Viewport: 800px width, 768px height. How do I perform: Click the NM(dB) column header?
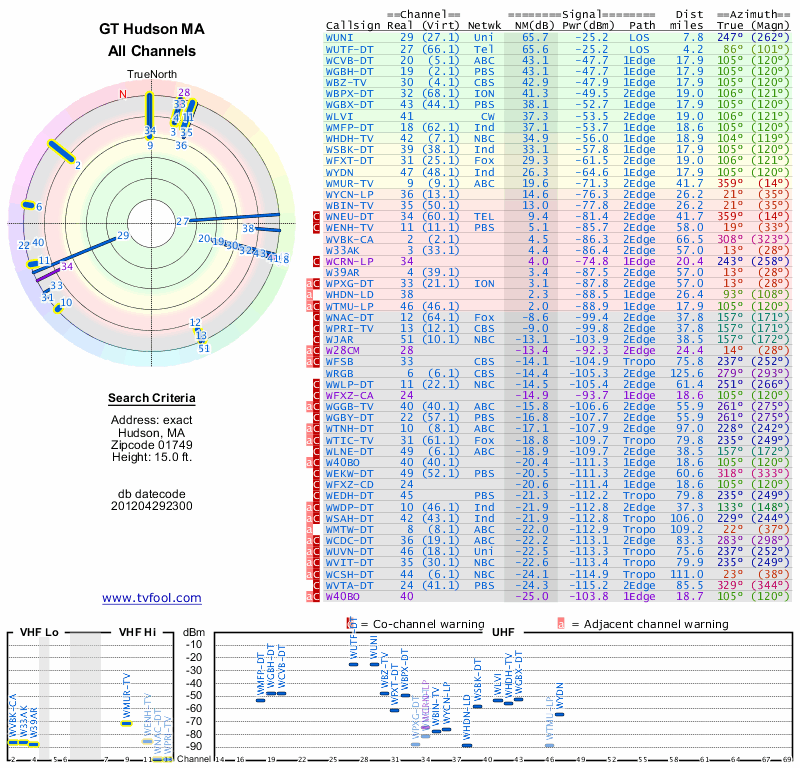pyautogui.click(x=531, y=26)
